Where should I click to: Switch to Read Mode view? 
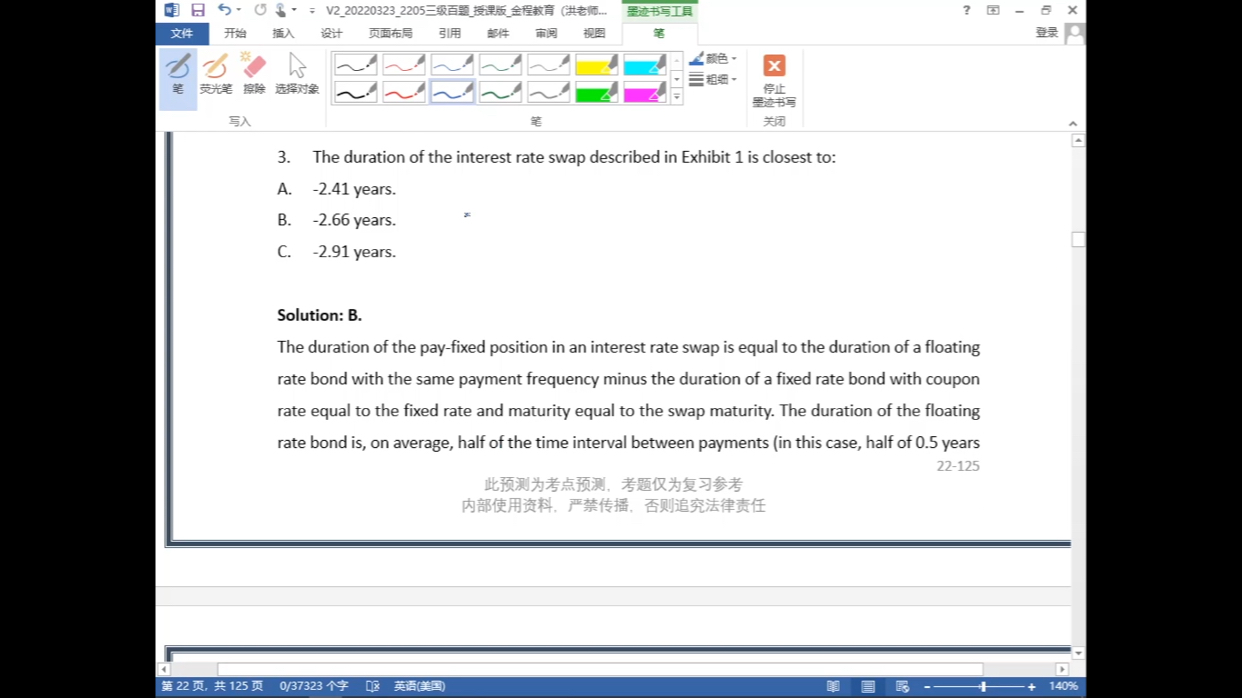833,687
